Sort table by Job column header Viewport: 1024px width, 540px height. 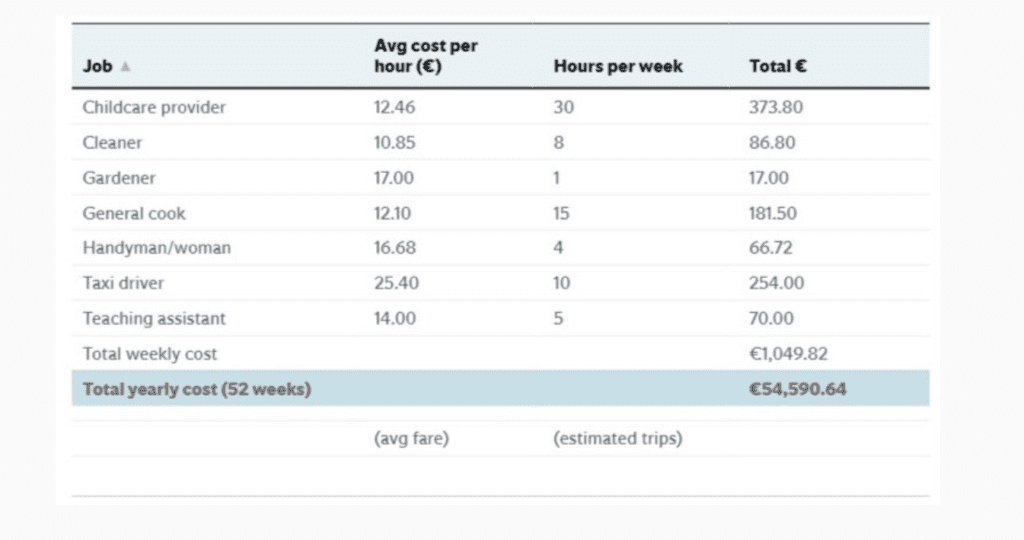coord(97,67)
